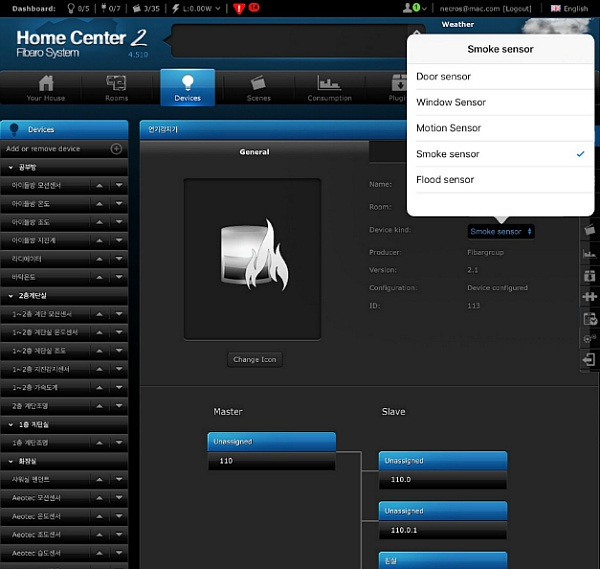Click the red alert warning icon
Screen dimensions: 600x569
(x=239, y=8)
